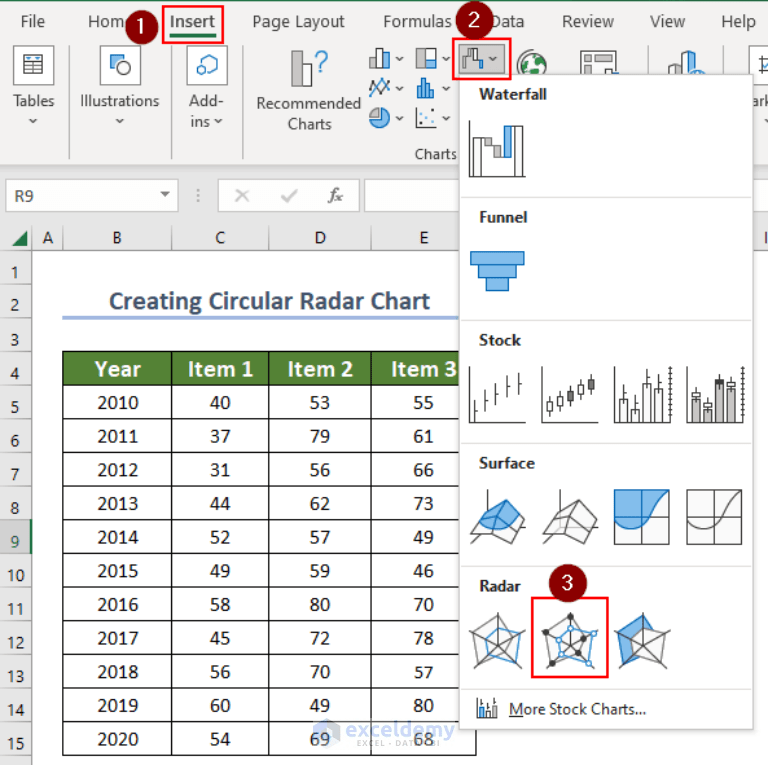Viewport: 768px width, 765px height.
Task: Select the Funnel chart thumbnail
Action: point(497,271)
